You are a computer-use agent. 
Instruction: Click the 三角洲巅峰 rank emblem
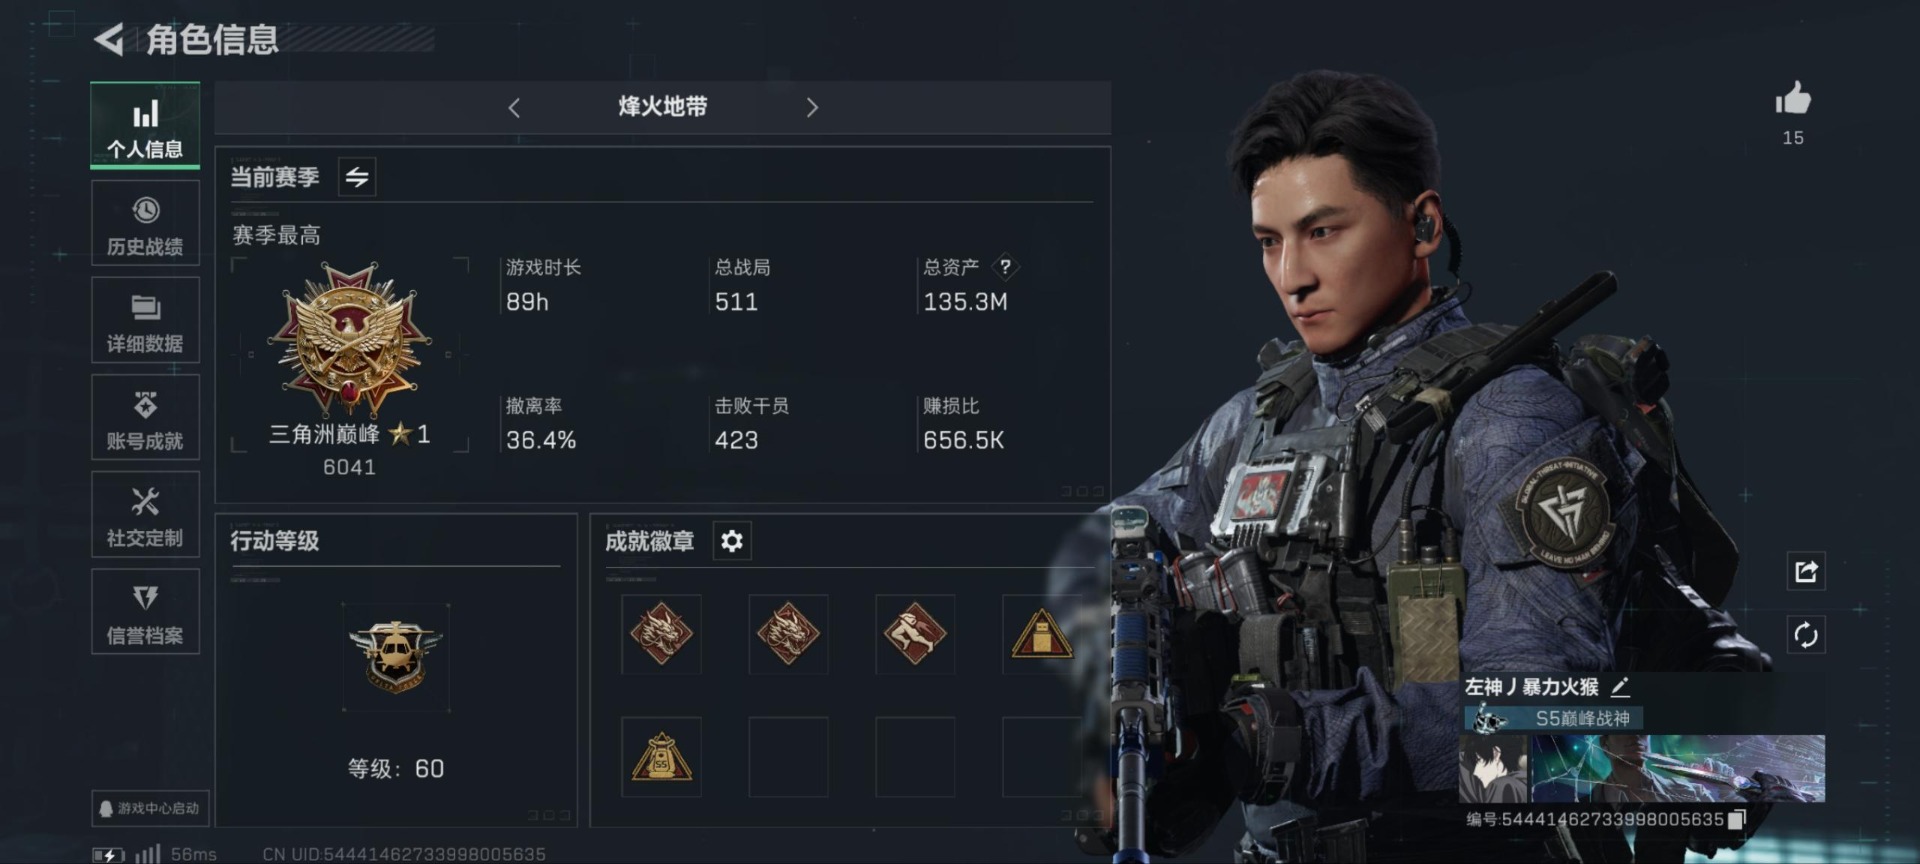(349, 340)
